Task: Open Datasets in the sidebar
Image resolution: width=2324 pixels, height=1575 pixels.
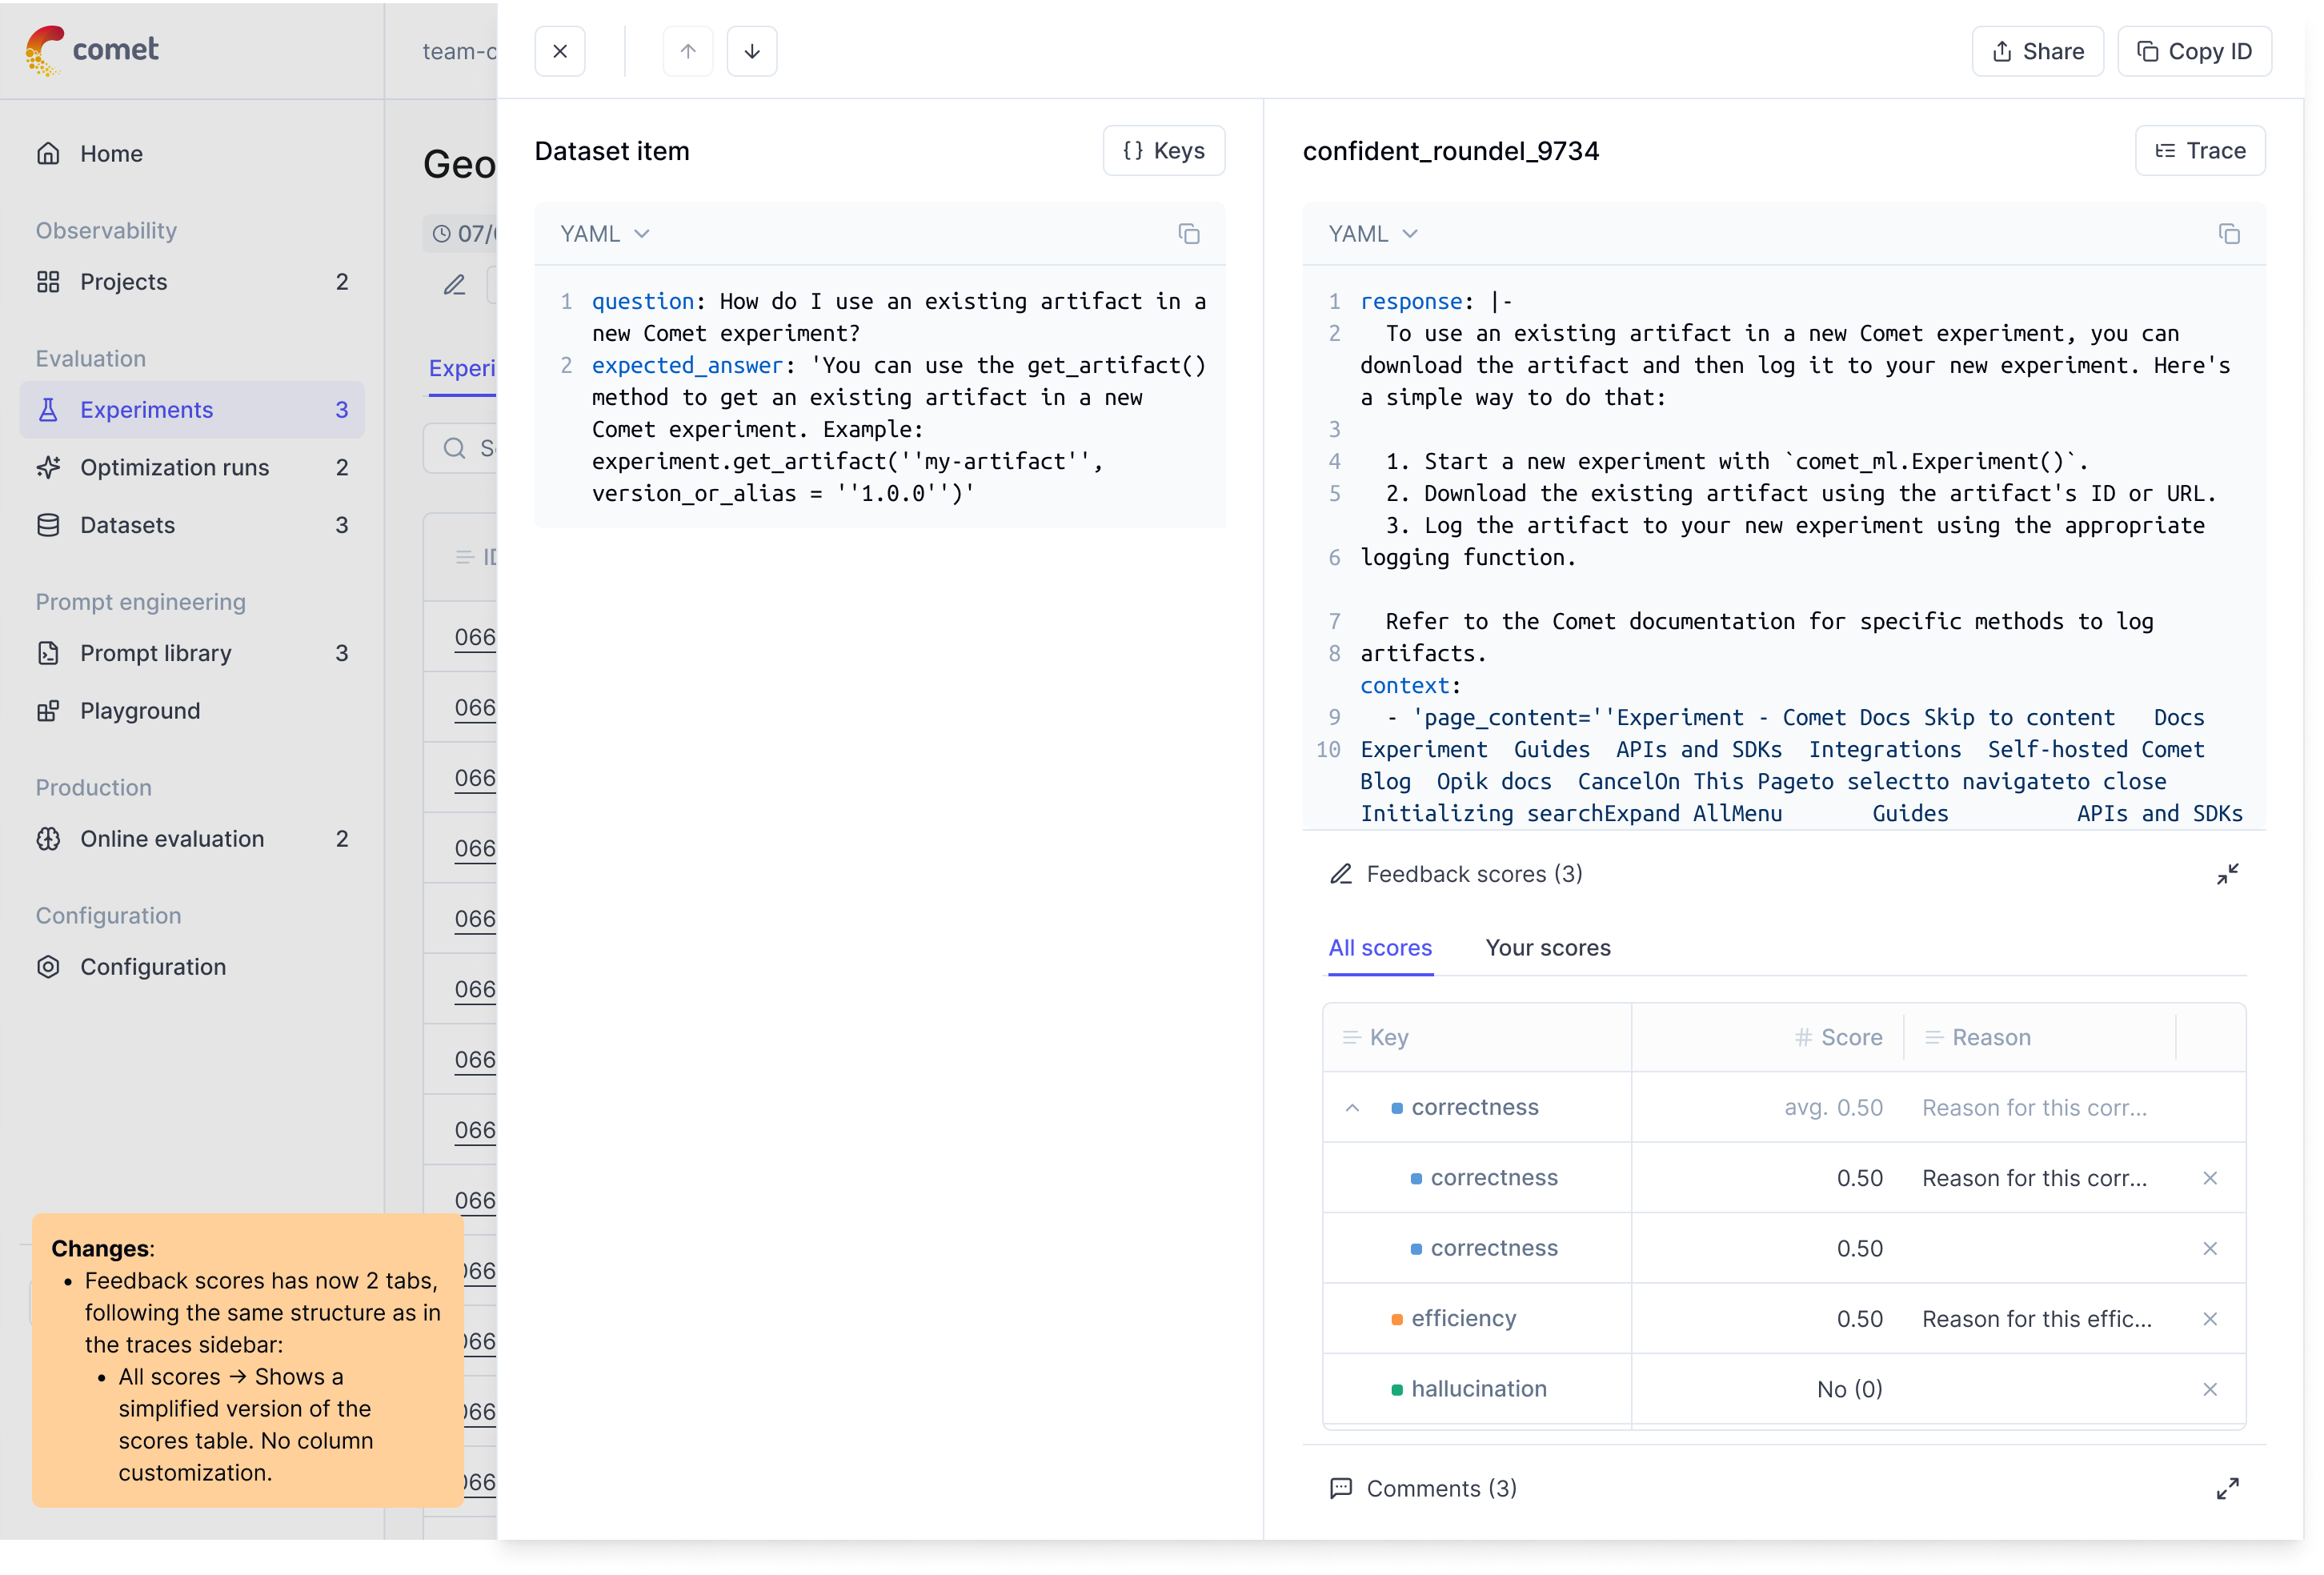Action: 127,525
